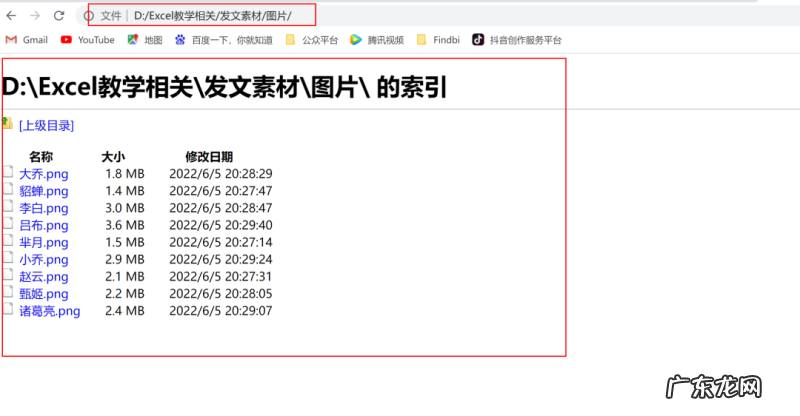Click the file info icon in address bar
Screen dimensions: 800x416
tap(89, 16)
